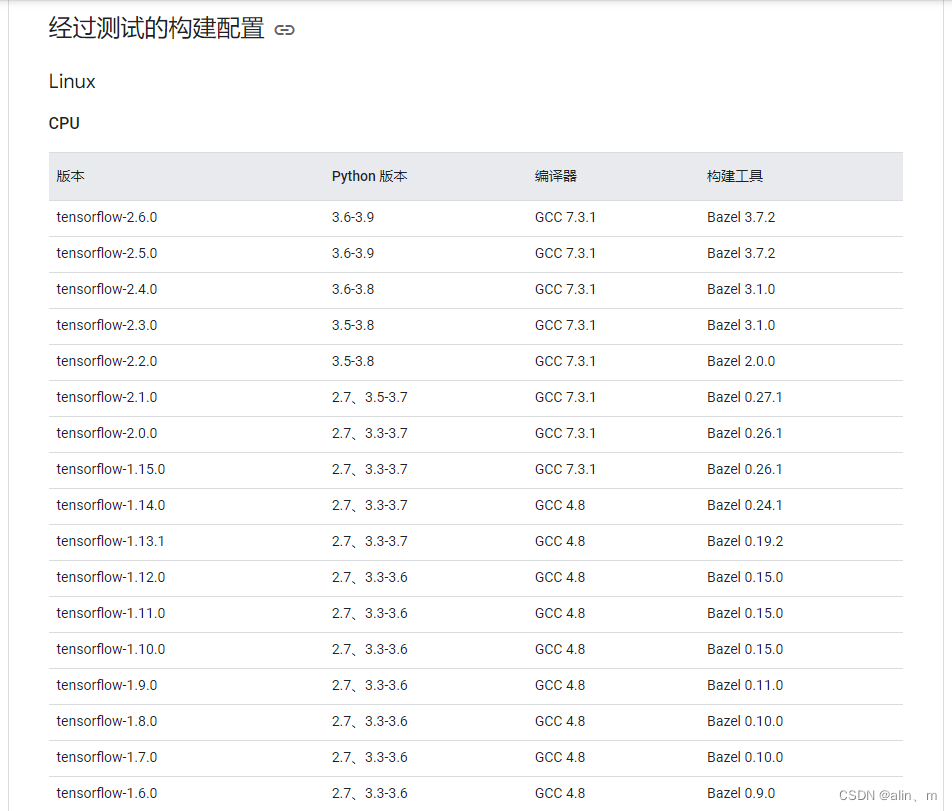Click the Bazel 0.27.1 cell
Viewport: 952px width, 811px height.
(745, 397)
